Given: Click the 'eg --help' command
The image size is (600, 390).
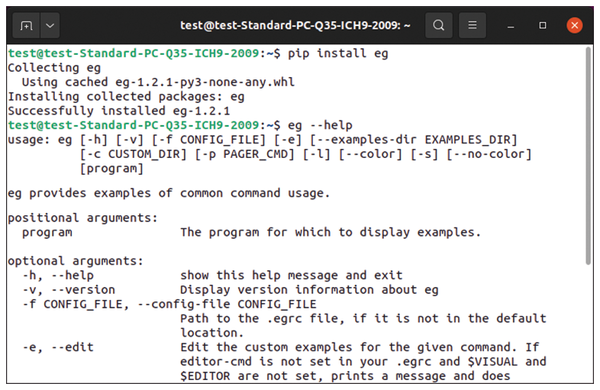Looking at the screenshot, I should pos(320,125).
